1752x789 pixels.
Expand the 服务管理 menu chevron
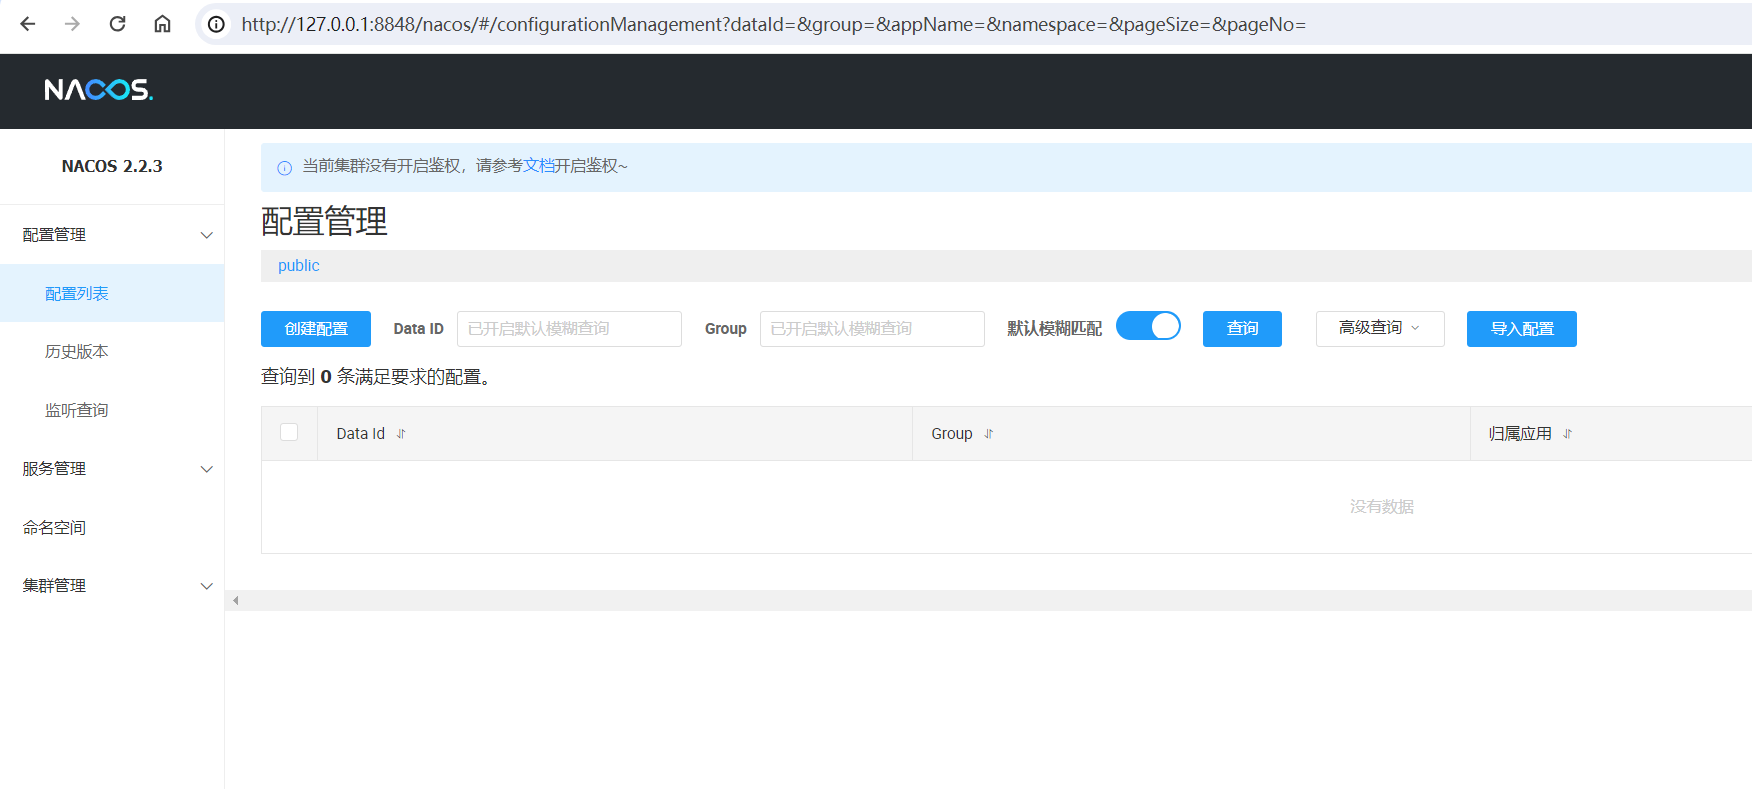click(207, 469)
